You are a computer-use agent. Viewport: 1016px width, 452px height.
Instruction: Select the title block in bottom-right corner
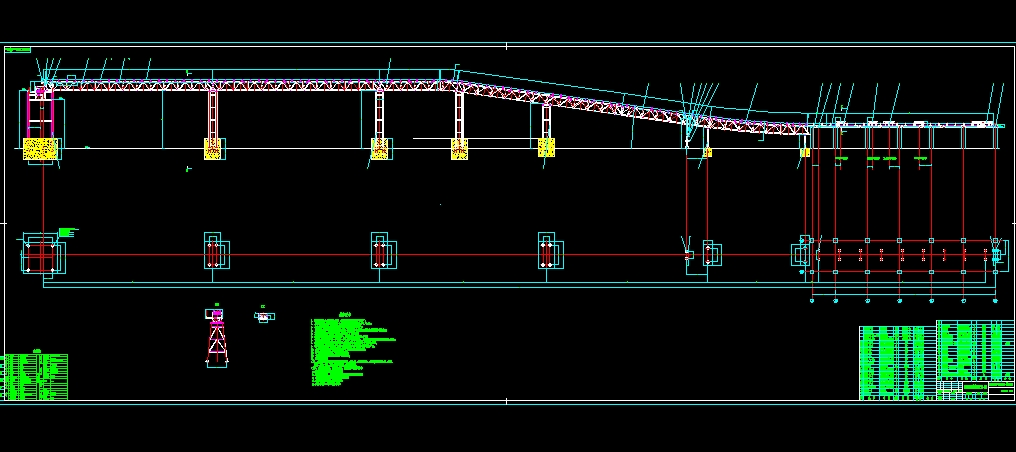[x=962, y=388]
